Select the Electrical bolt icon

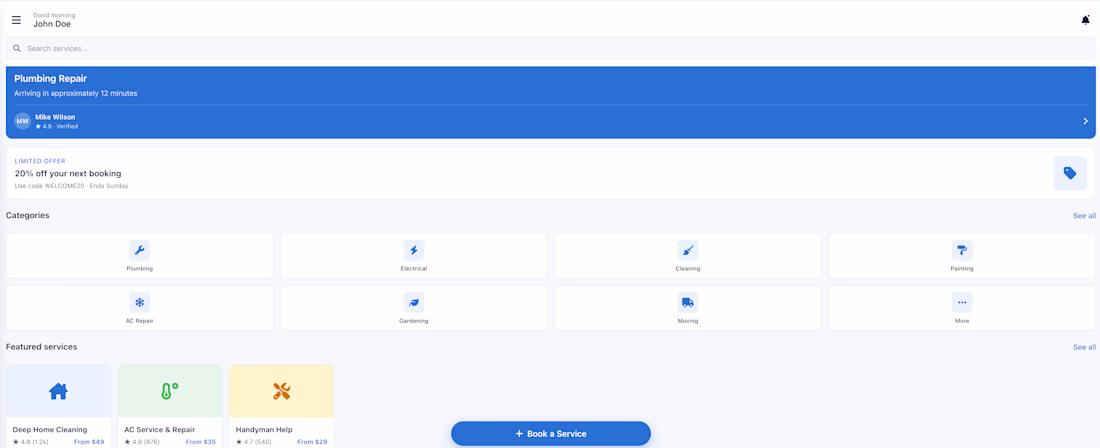tap(414, 250)
